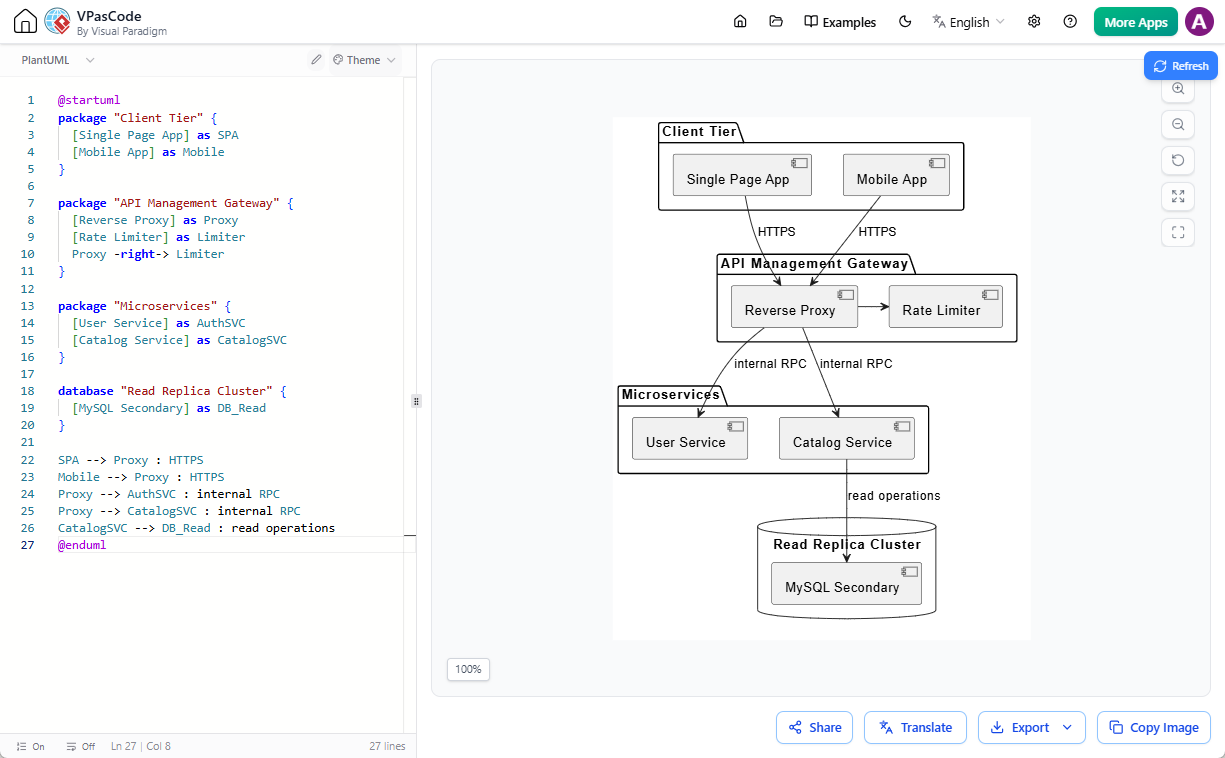This screenshot has width=1225, height=758.
Task: Open the folder icon in top toolbar
Action: pyautogui.click(x=776, y=22)
